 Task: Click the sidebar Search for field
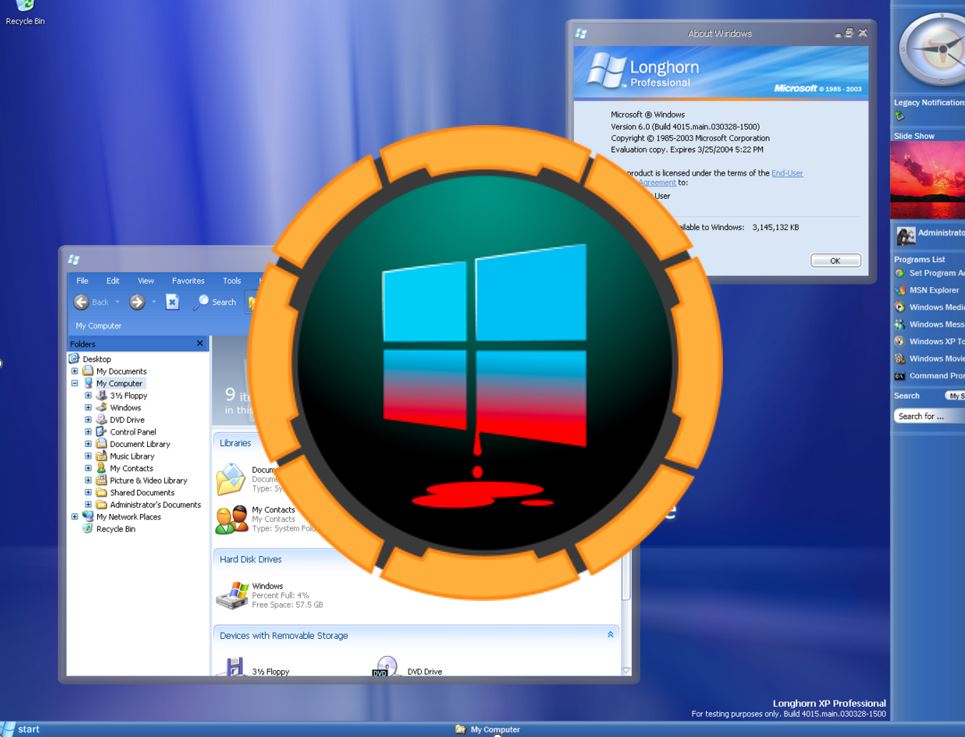click(x=928, y=416)
